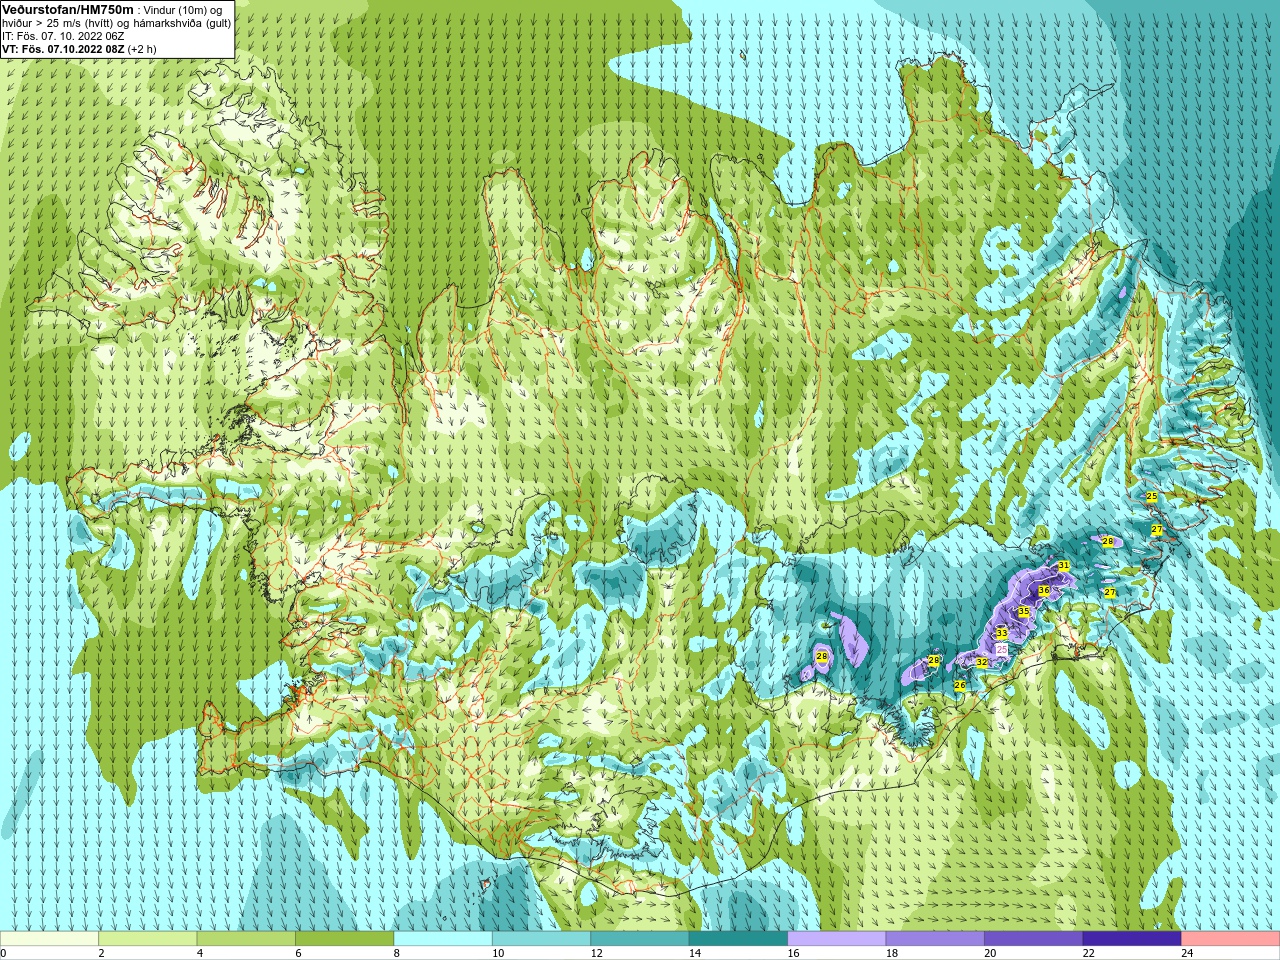Click the yellow gust label 26
1280x960 pixels.
pos(960,685)
